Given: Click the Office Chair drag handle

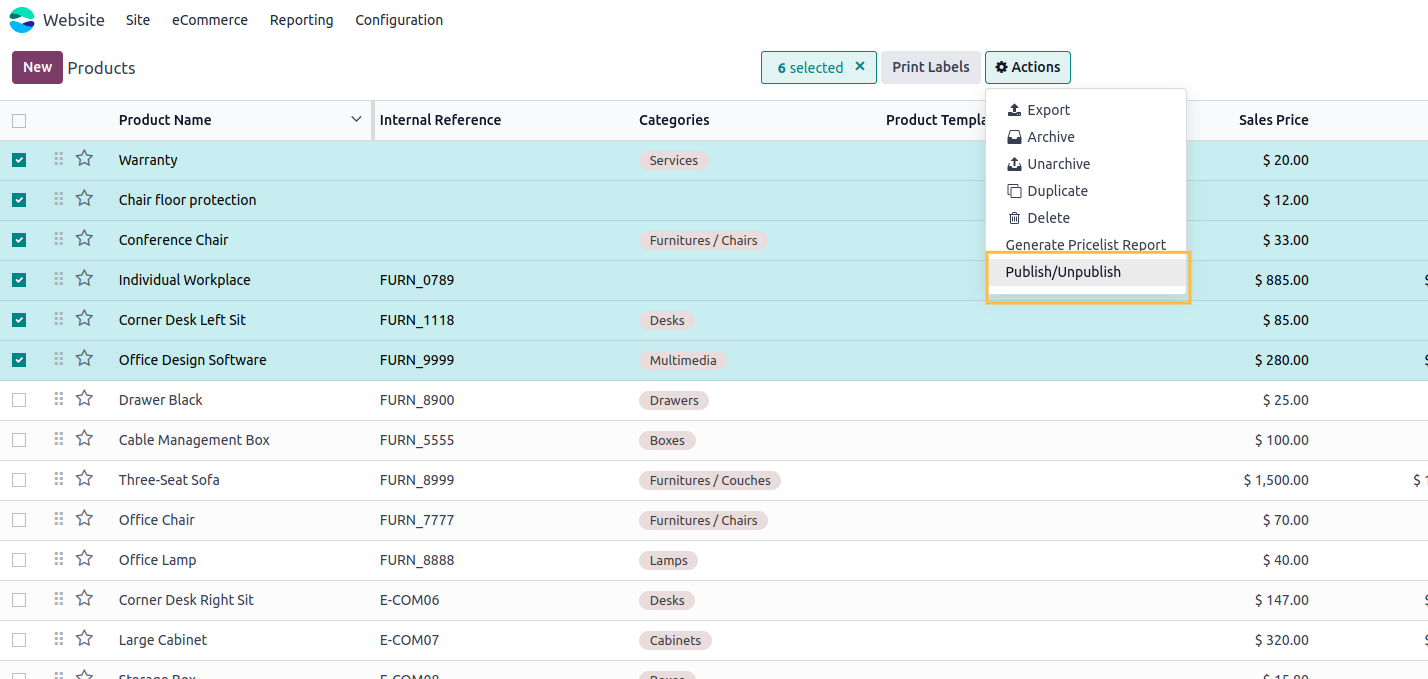Looking at the screenshot, I should coord(59,519).
